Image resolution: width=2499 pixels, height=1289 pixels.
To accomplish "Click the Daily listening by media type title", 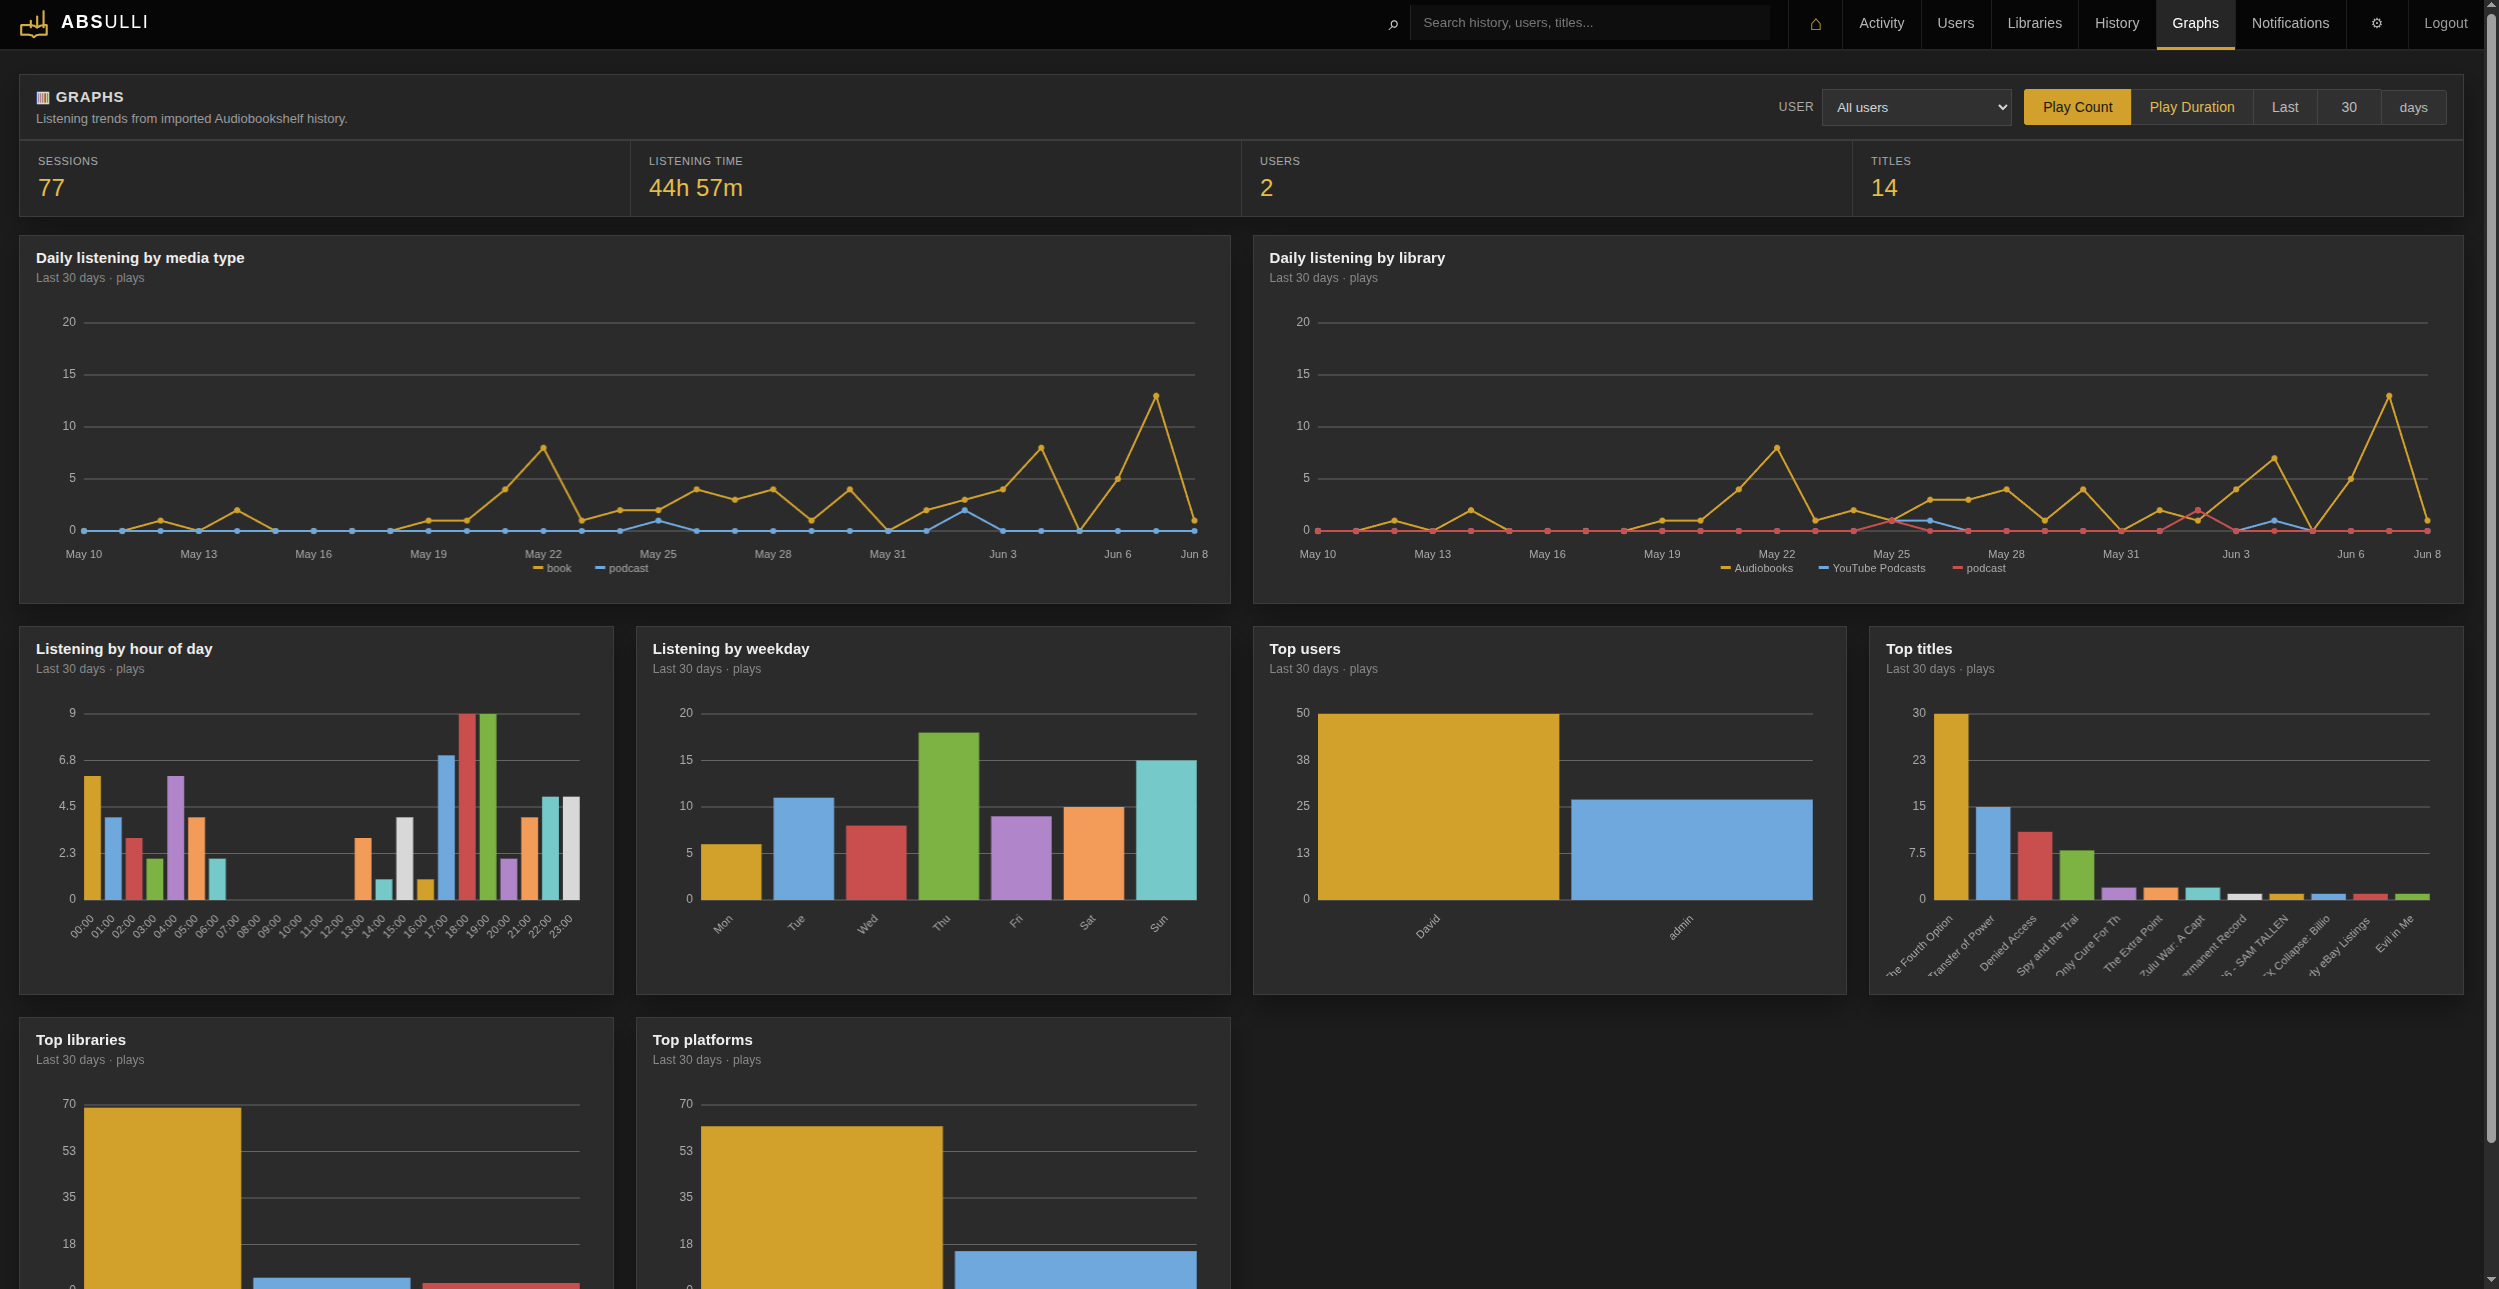I will 140,258.
